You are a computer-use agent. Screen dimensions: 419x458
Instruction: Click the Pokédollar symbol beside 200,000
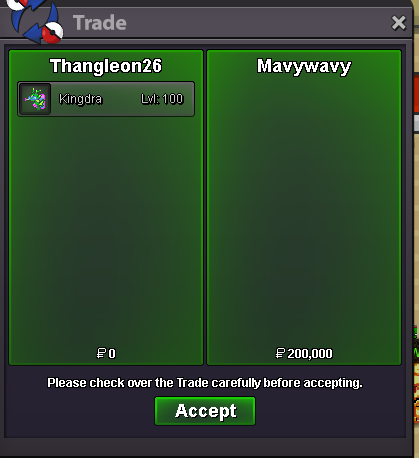[x=280, y=353]
